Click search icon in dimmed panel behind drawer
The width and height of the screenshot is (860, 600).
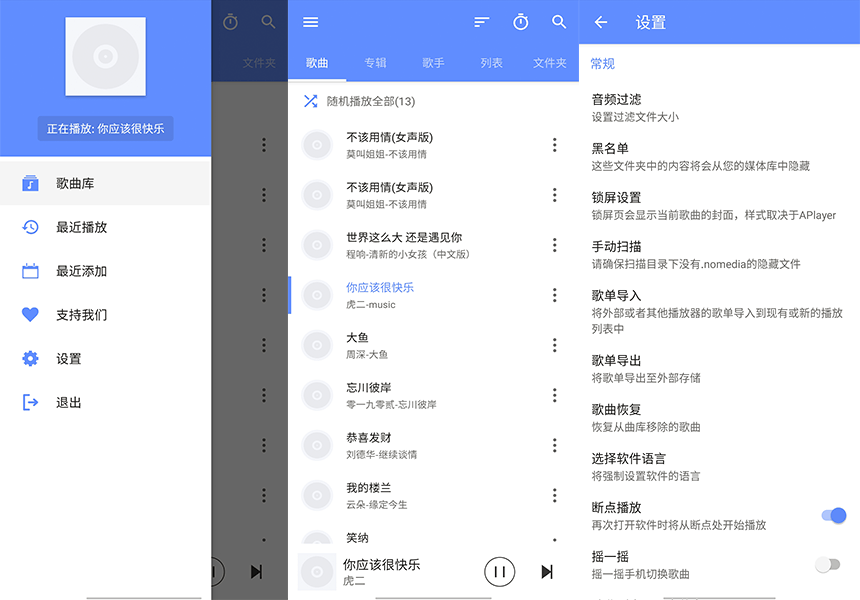[x=268, y=22]
